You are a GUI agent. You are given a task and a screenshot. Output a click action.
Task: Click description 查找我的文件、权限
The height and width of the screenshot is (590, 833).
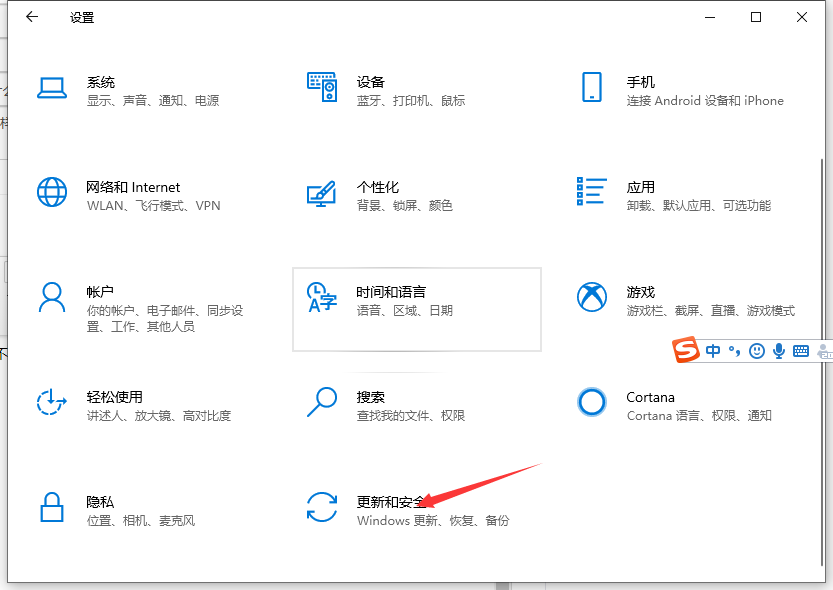click(411, 415)
